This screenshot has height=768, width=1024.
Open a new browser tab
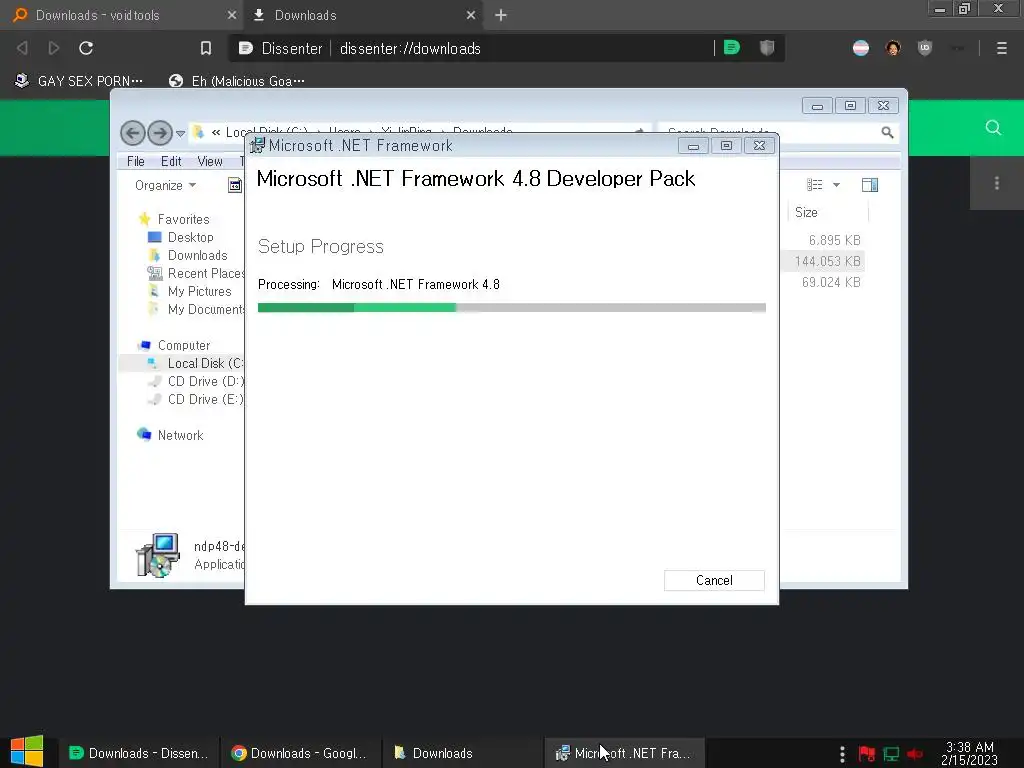coord(501,15)
